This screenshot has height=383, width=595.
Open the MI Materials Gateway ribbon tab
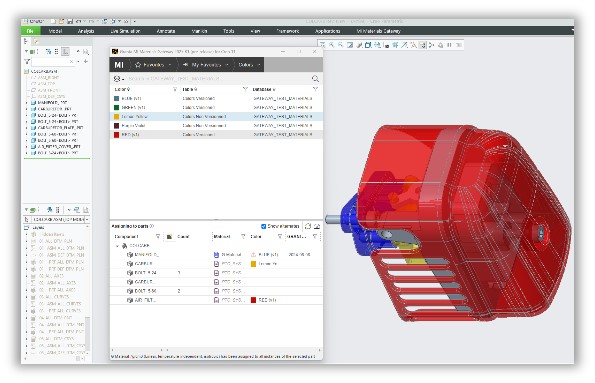(378, 31)
